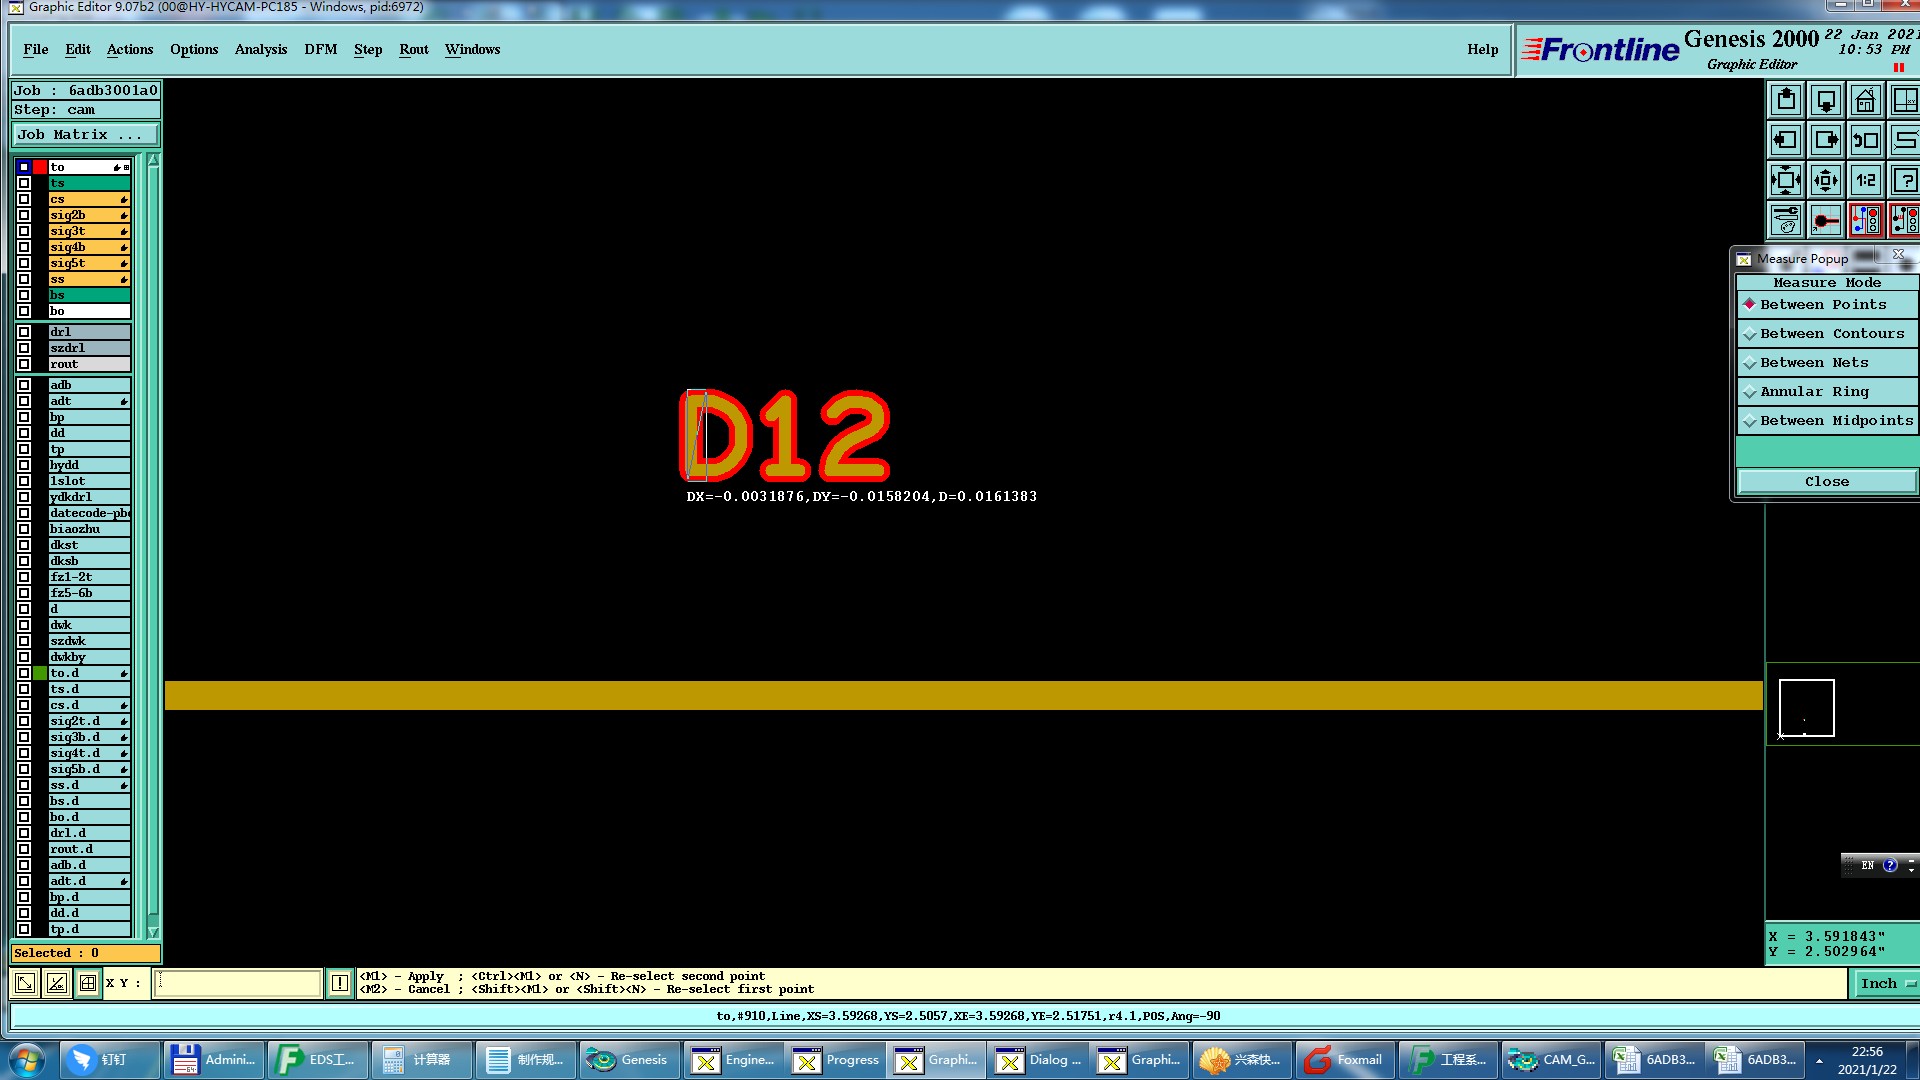Toggle checkbox for the to.d layer
Viewport: 1920px width, 1080px height.
tap(24, 673)
